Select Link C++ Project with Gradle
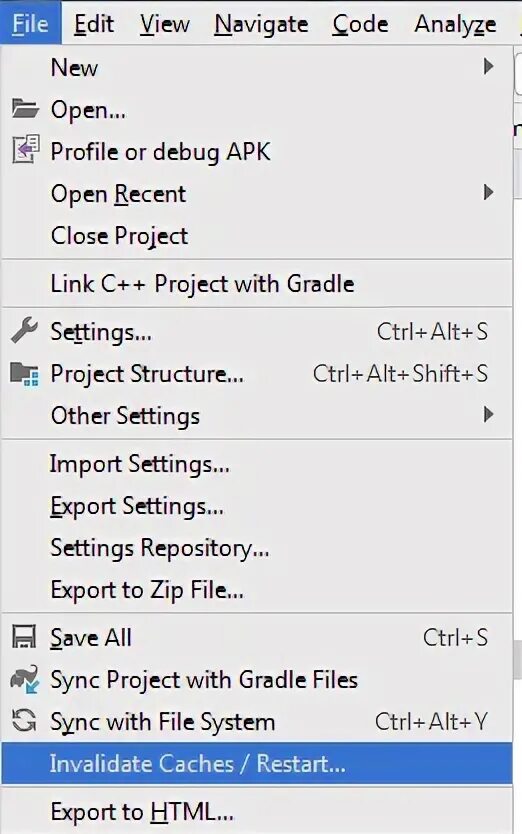Image resolution: width=522 pixels, height=834 pixels. (x=256, y=283)
